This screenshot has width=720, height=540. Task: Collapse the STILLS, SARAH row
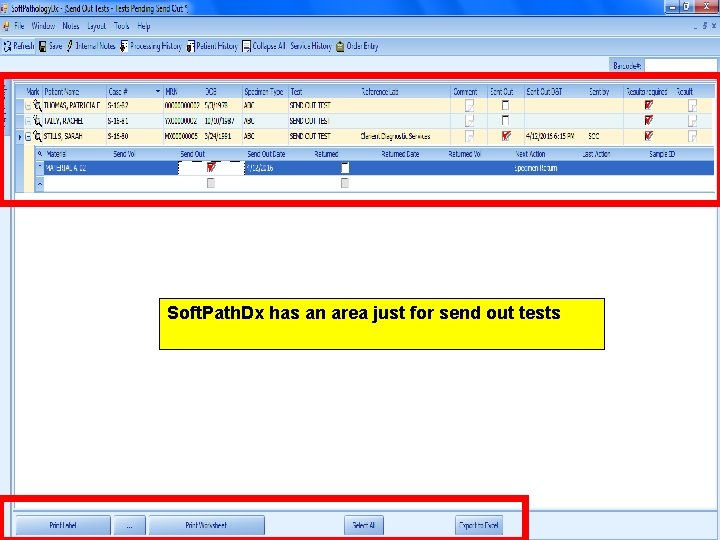[28, 136]
